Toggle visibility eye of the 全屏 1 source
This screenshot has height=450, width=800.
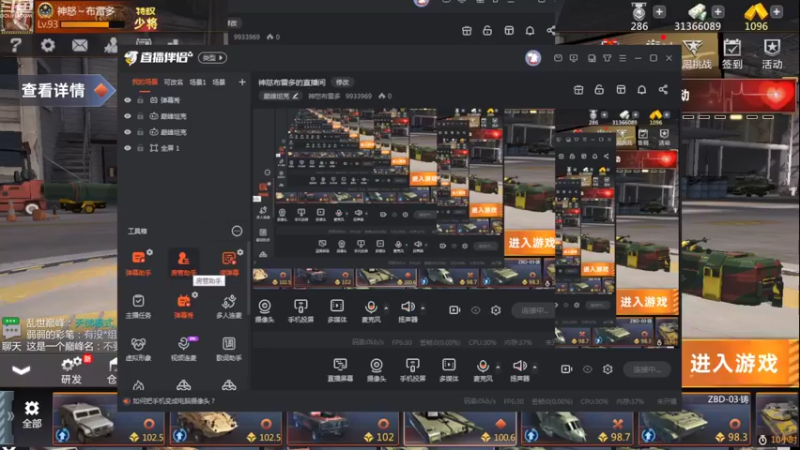click(x=128, y=148)
